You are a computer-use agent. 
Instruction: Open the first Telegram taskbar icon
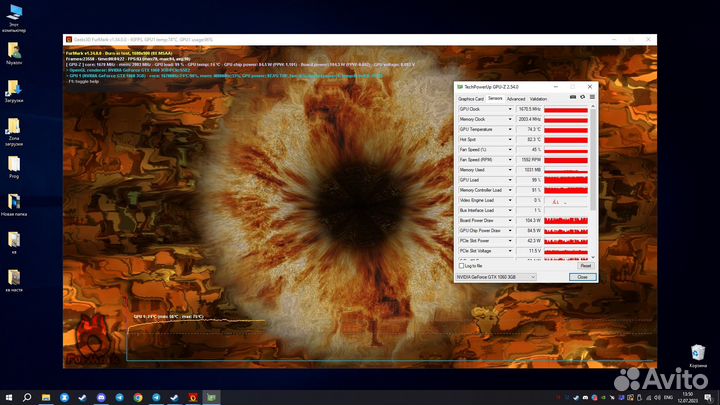119,397
